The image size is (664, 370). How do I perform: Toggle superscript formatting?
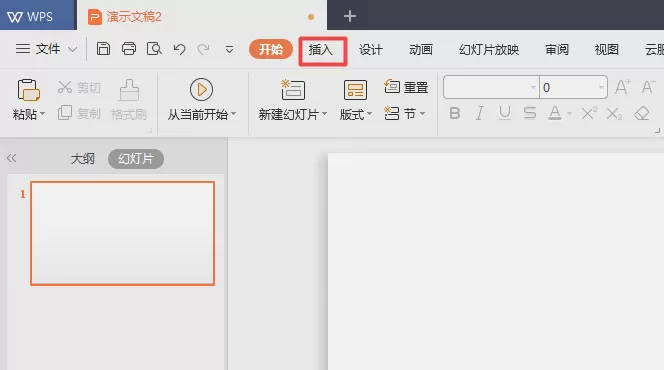point(589,113)
